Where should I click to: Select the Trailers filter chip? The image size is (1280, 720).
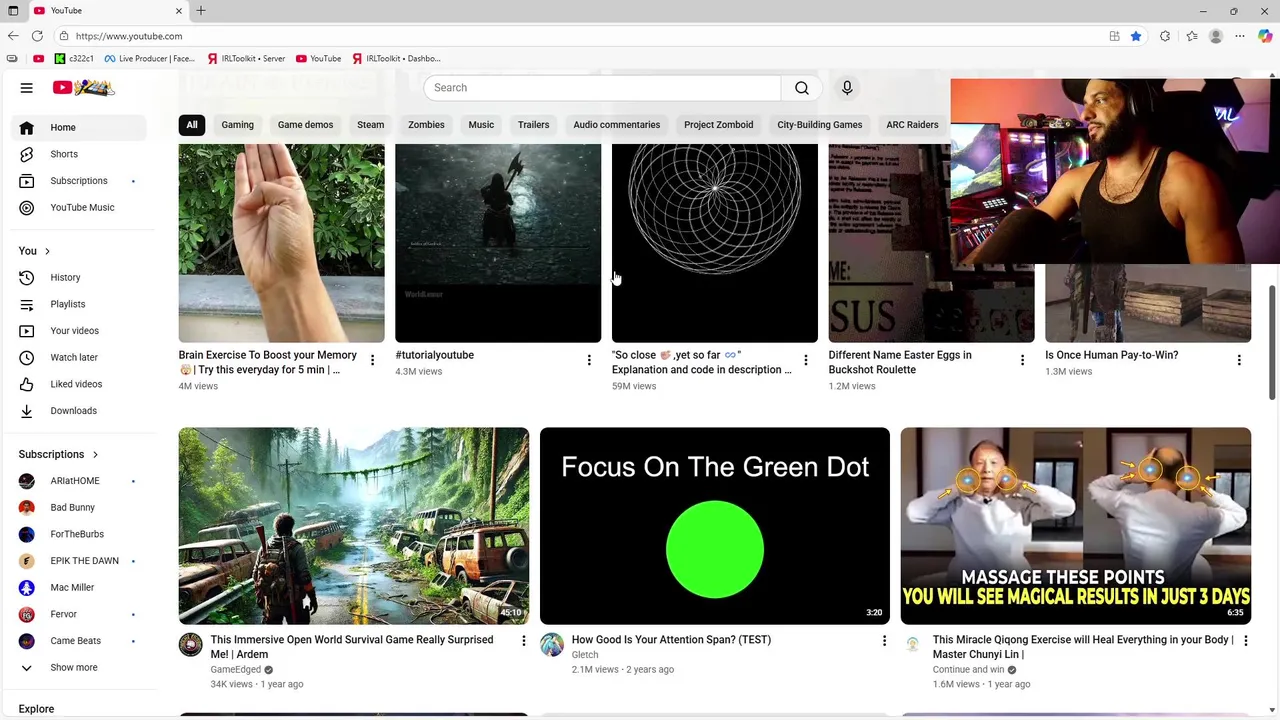(533, 125)
